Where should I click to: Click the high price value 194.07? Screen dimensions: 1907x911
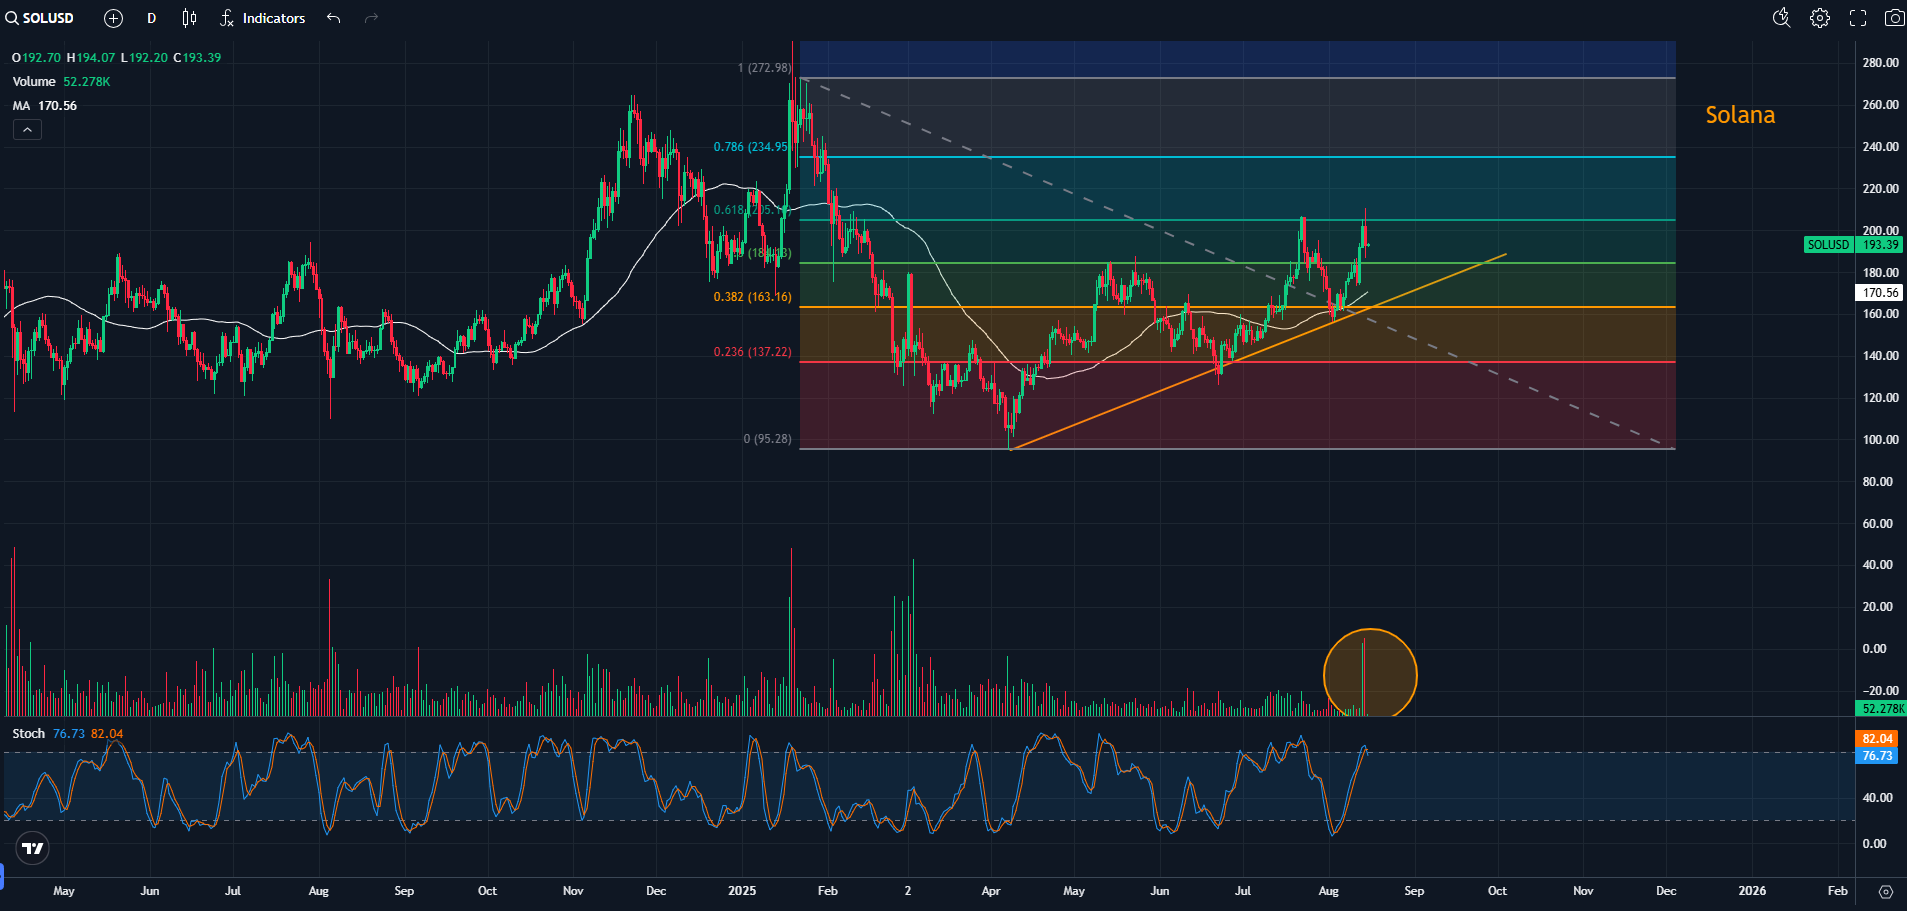[96, 58]
